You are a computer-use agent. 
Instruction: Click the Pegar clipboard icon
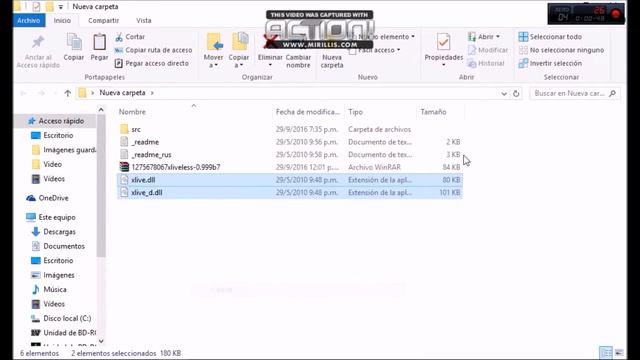99,42
